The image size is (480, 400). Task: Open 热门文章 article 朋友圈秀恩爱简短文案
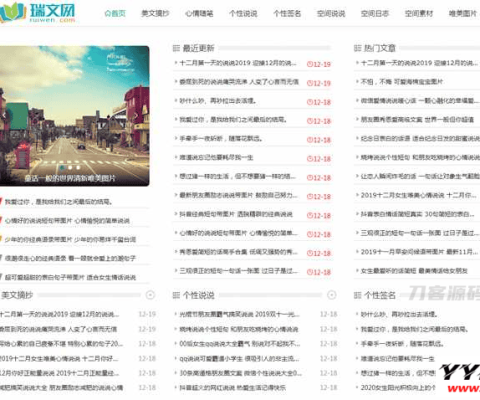tap(417, 119)
